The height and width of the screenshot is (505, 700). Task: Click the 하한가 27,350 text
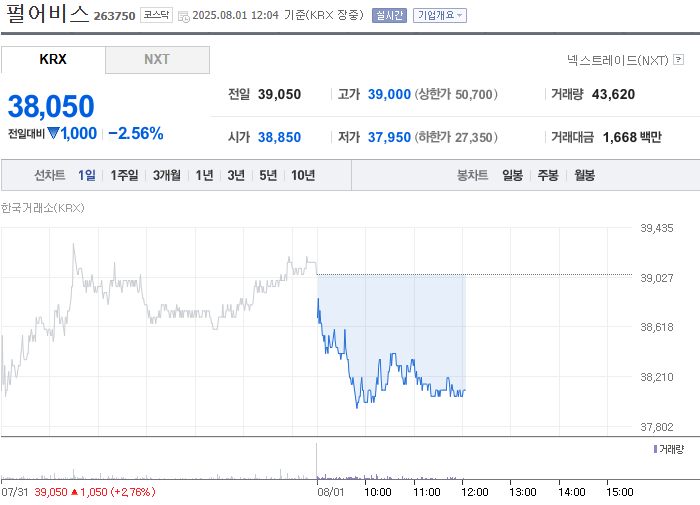[x=456, y=137]
